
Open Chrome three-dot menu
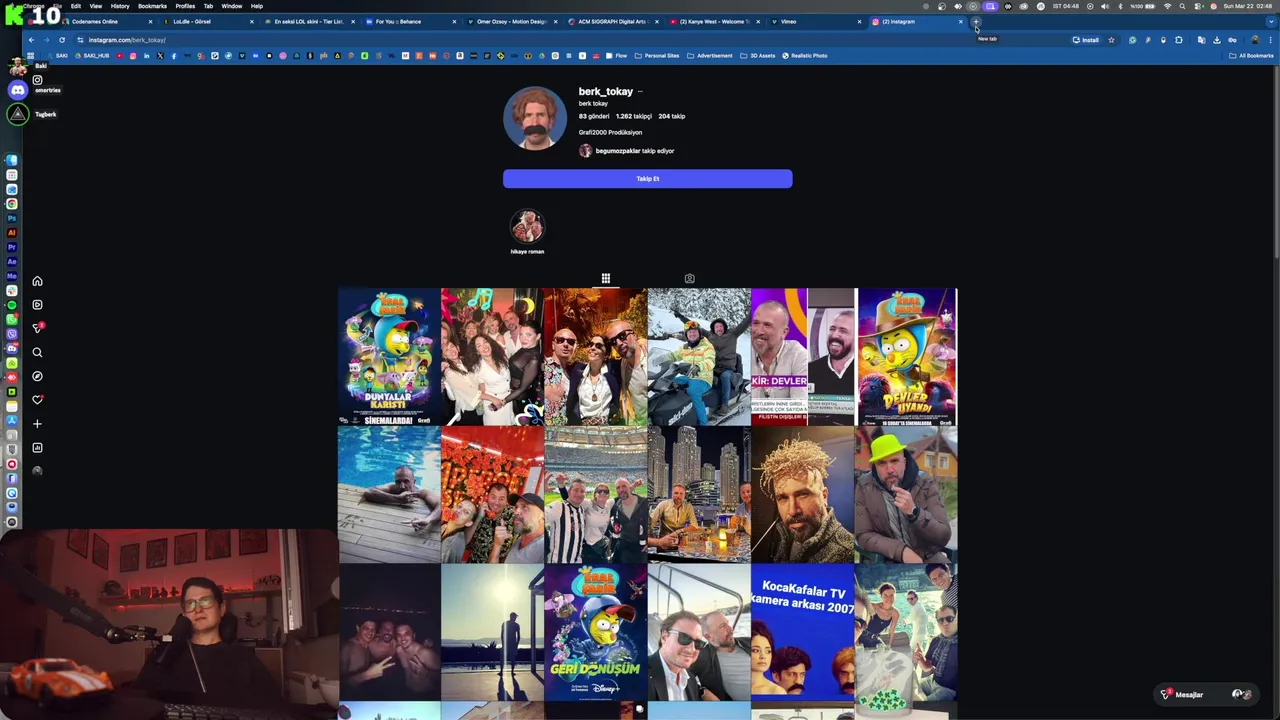click(1270, 40)
